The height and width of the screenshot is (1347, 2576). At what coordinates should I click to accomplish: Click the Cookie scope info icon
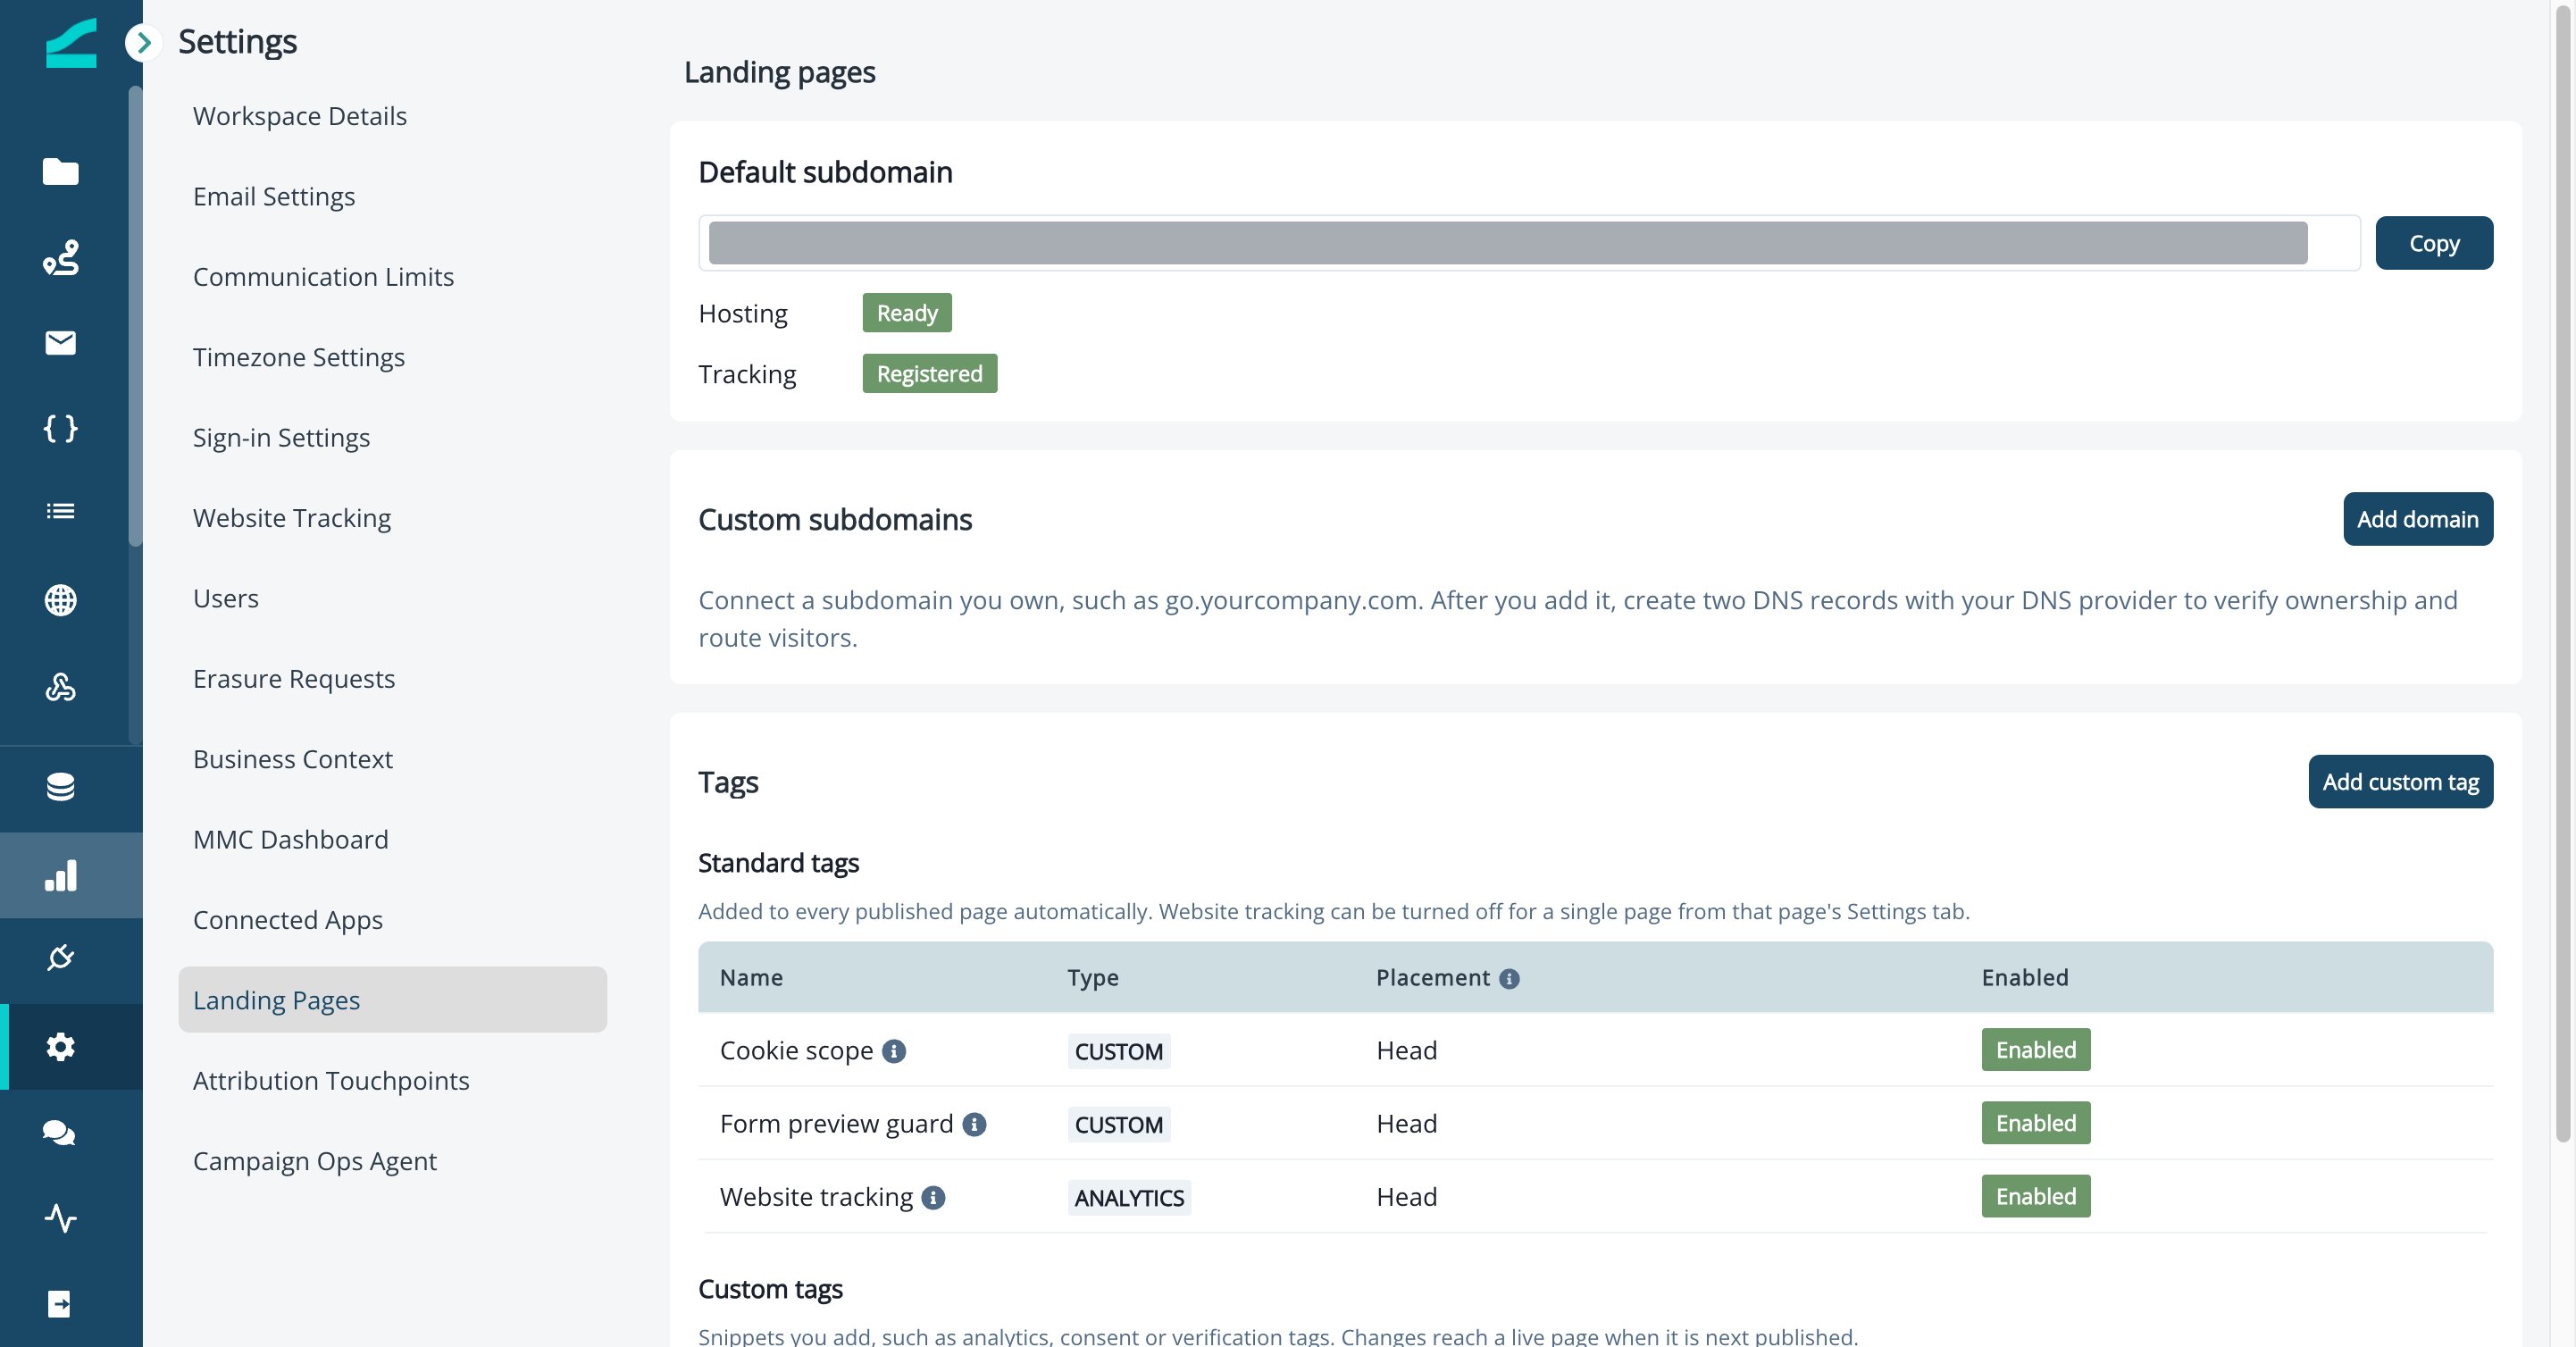(x=894, y=1051)
